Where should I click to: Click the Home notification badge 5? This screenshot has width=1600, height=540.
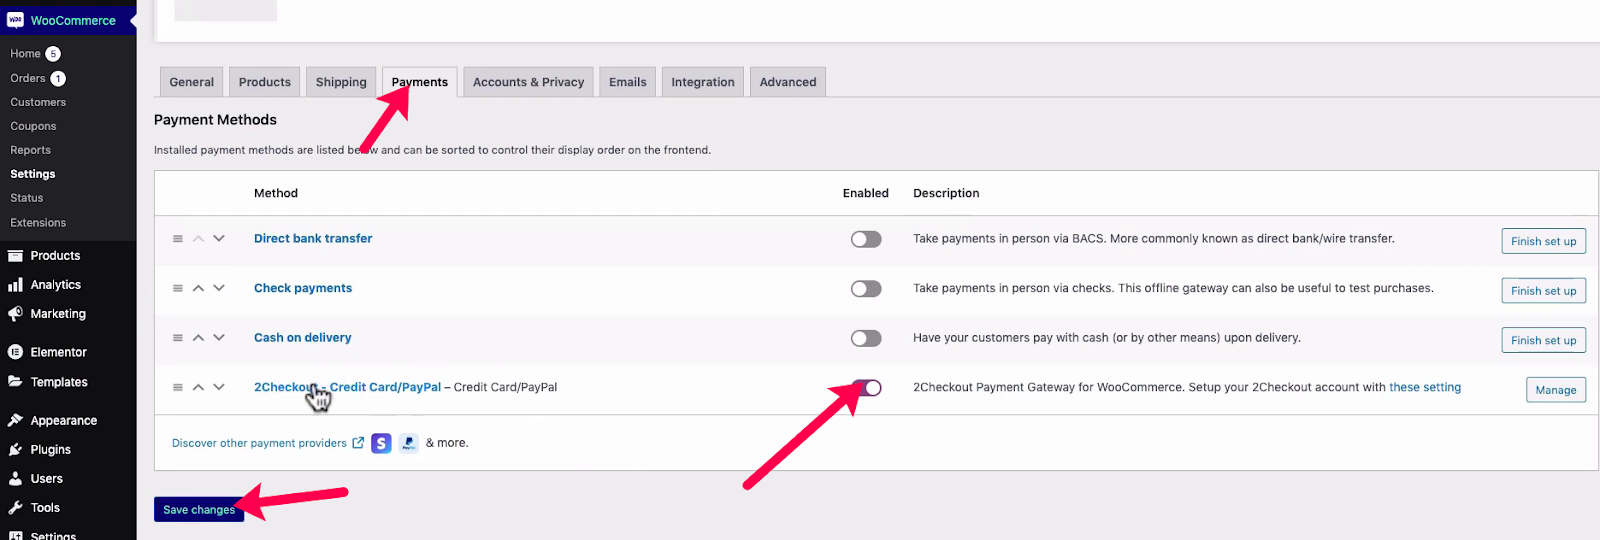pyautogui.click(x=53, y=54)
